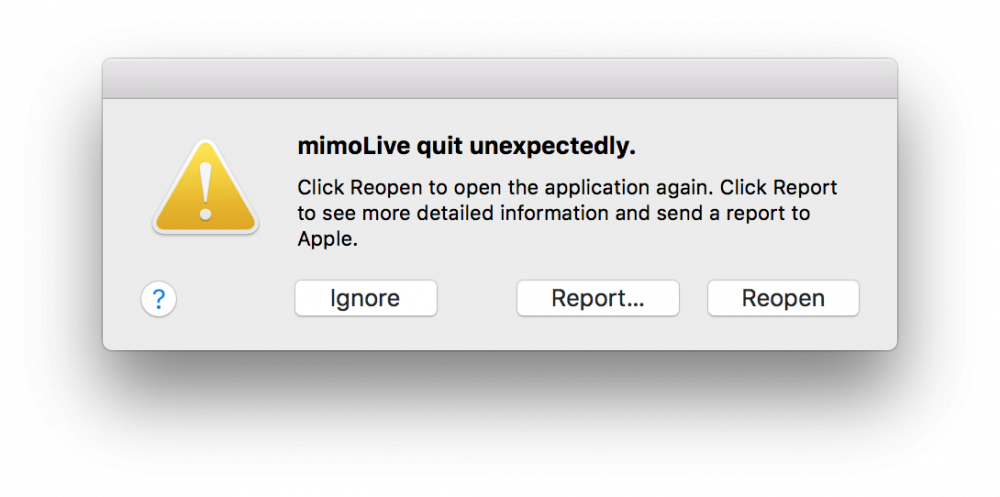Dismiss the crash dialog with Ignore

[x=365, y=298]
